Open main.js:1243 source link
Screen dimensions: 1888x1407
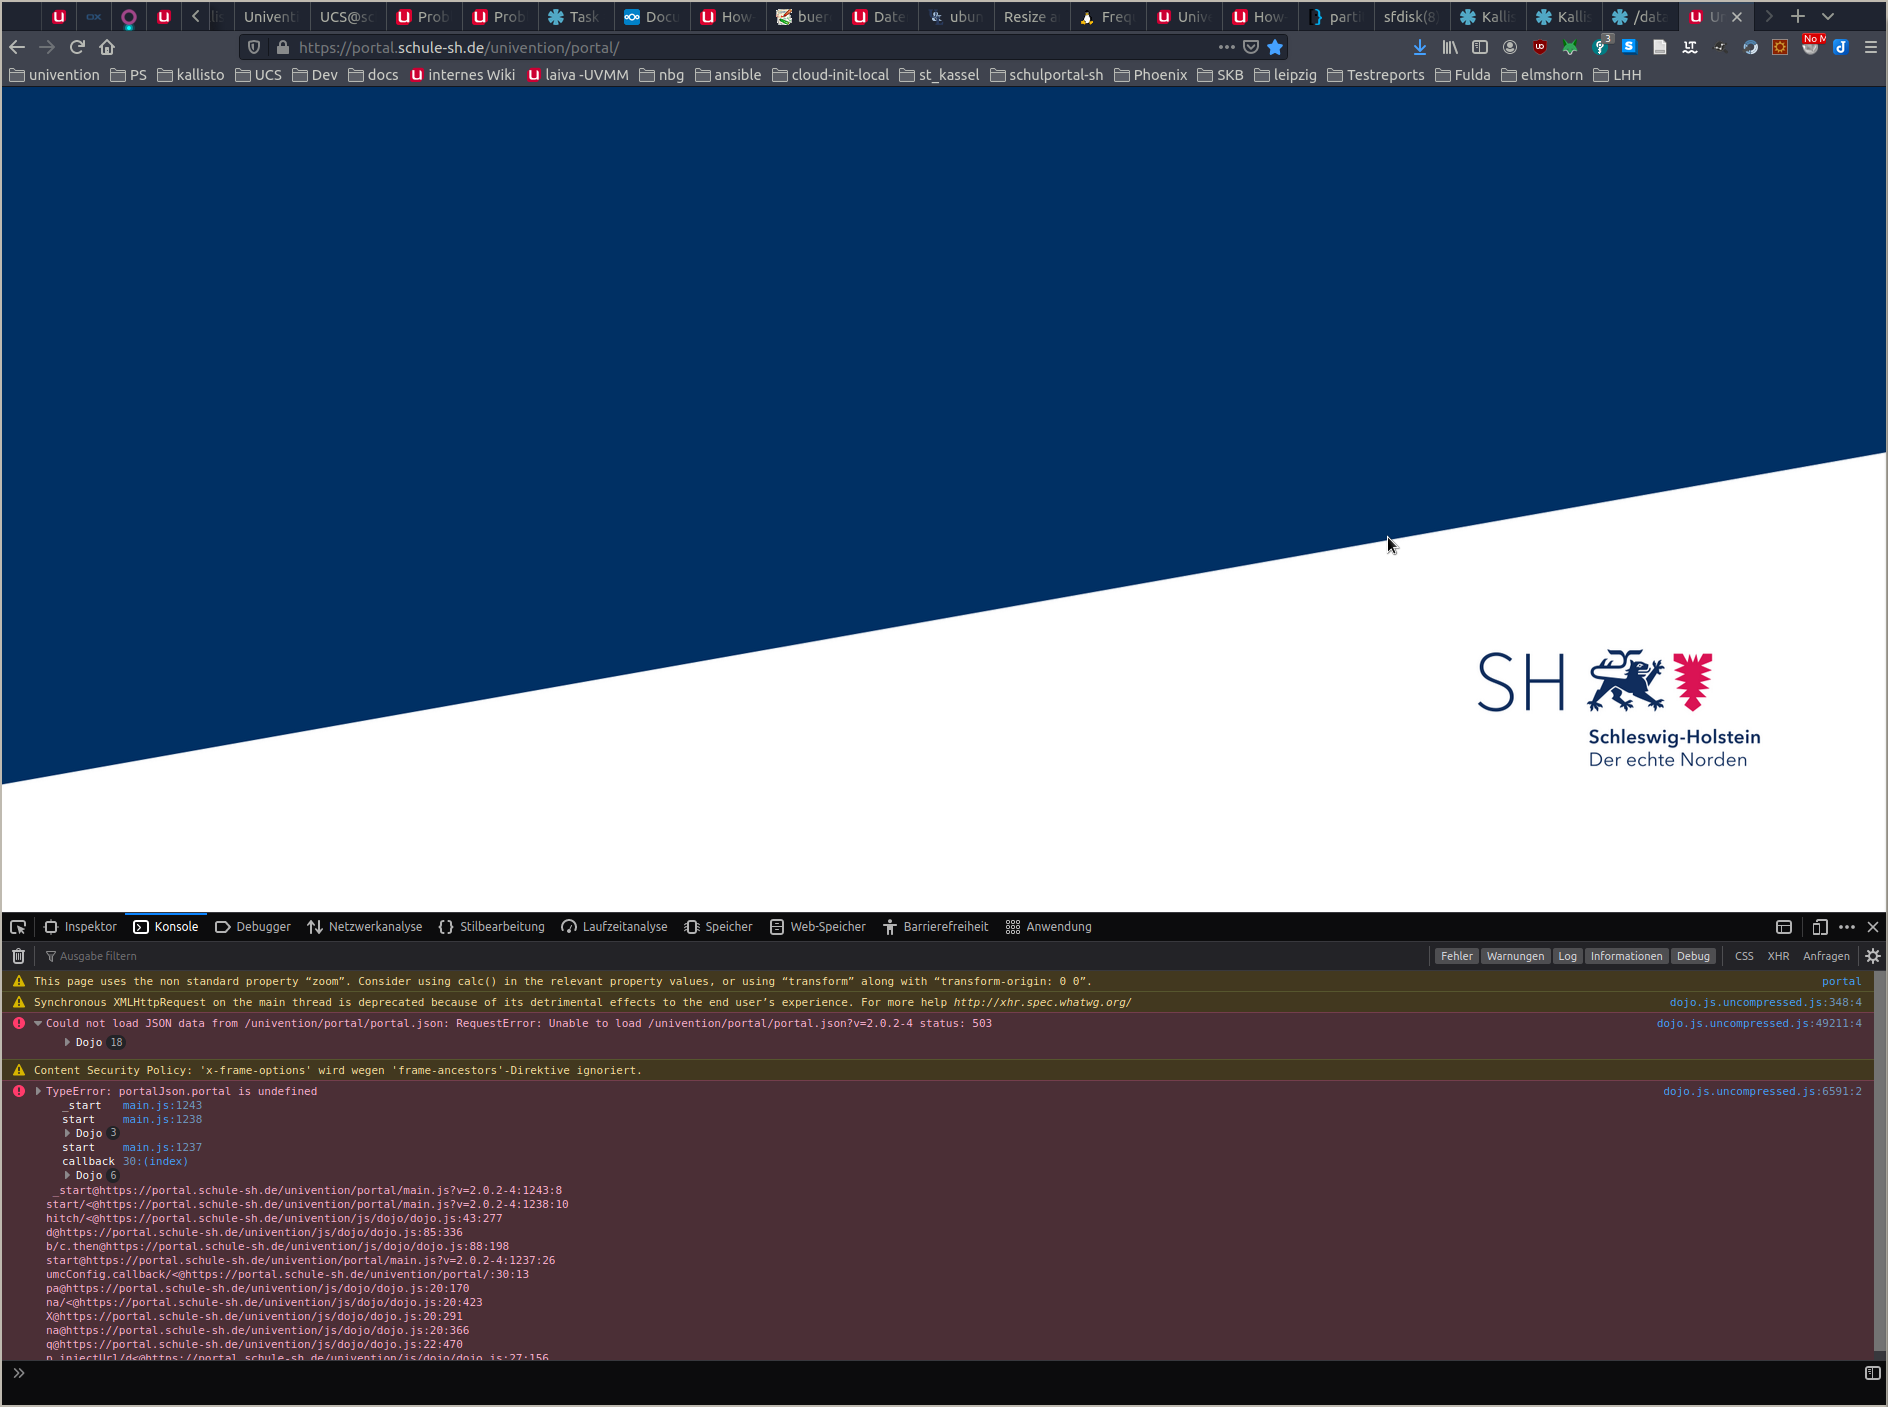point(162,1105)
